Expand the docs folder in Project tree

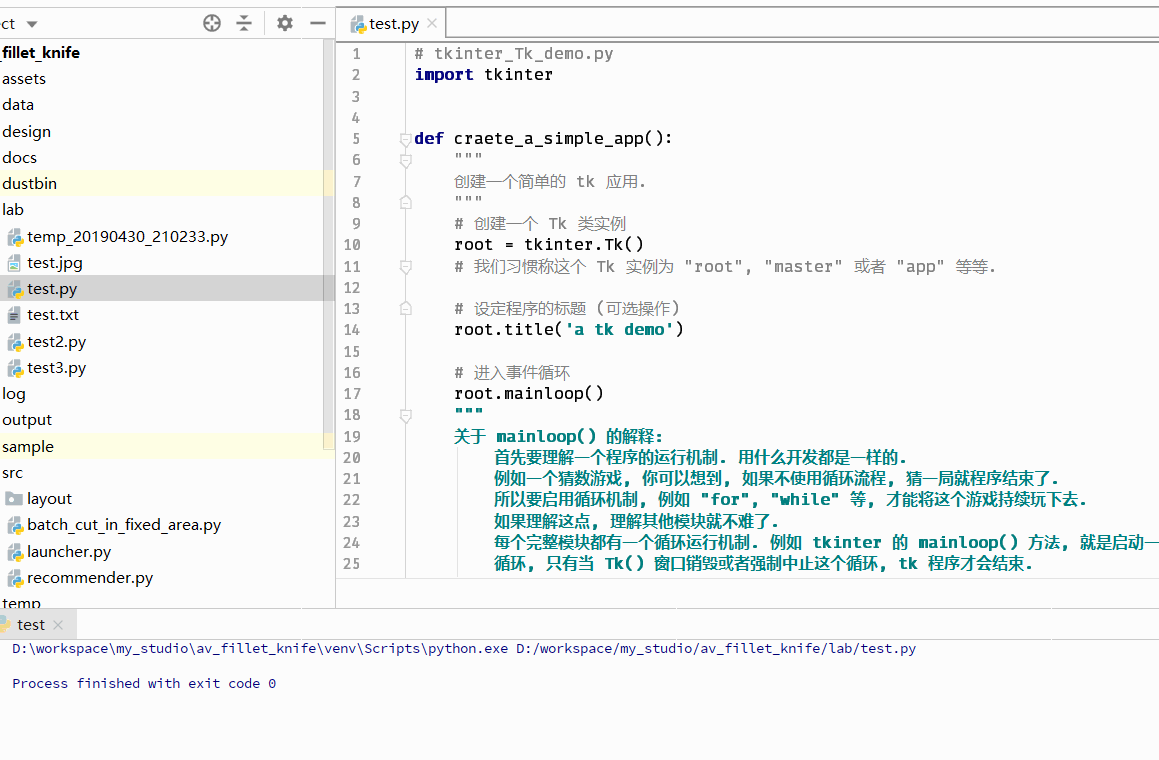19,157
